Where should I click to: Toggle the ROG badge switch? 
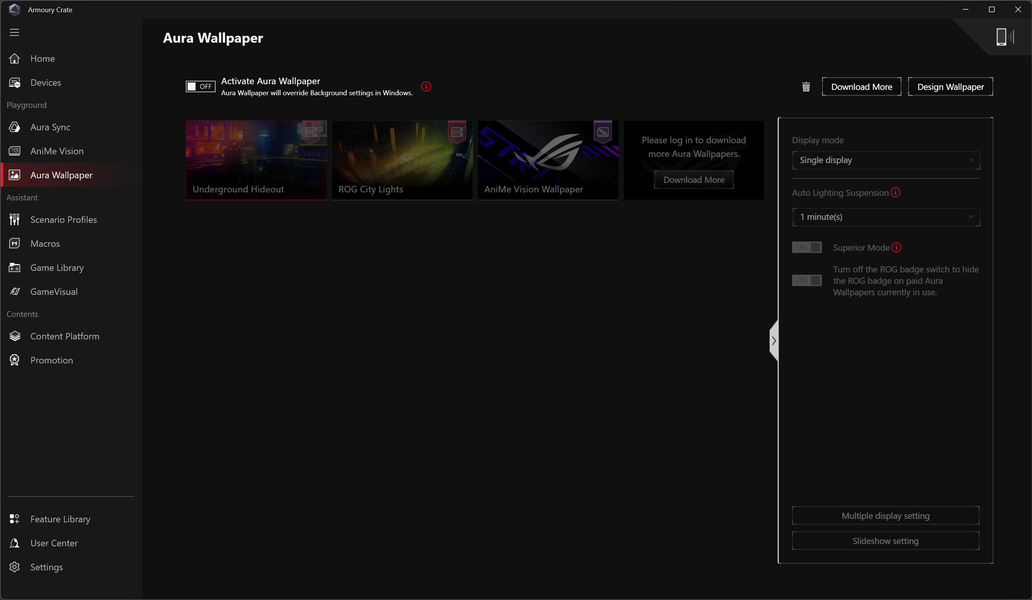806,280
